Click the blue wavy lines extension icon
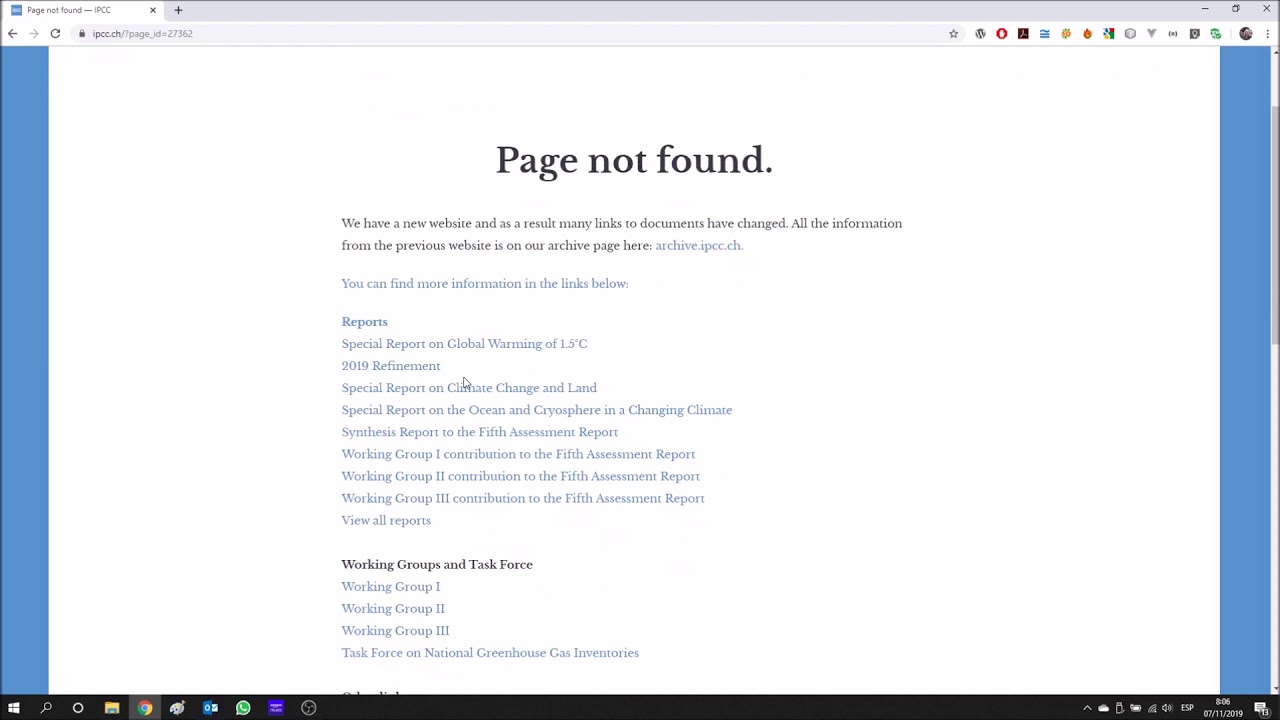Image resolution: width=1280 pixels, height=720 pixels. point(1044,34)
